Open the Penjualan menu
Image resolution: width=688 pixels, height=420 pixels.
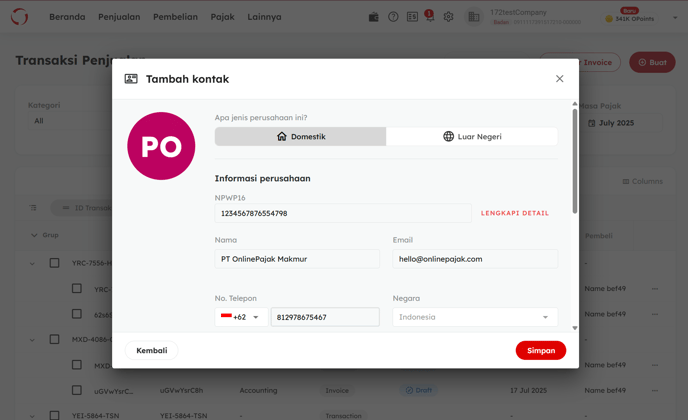click(119, 17)
